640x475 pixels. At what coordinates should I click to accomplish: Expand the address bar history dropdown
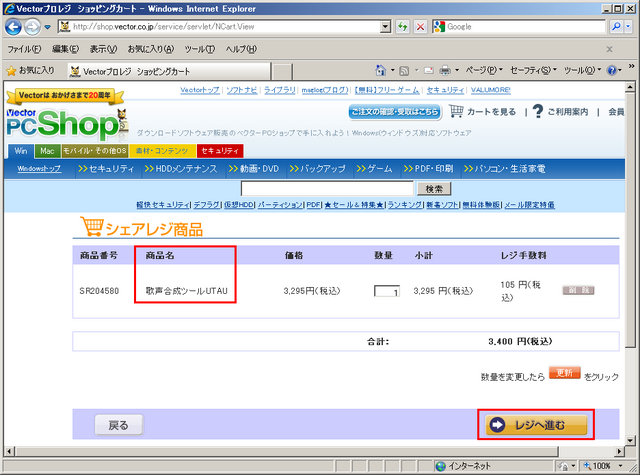(385, 27)
